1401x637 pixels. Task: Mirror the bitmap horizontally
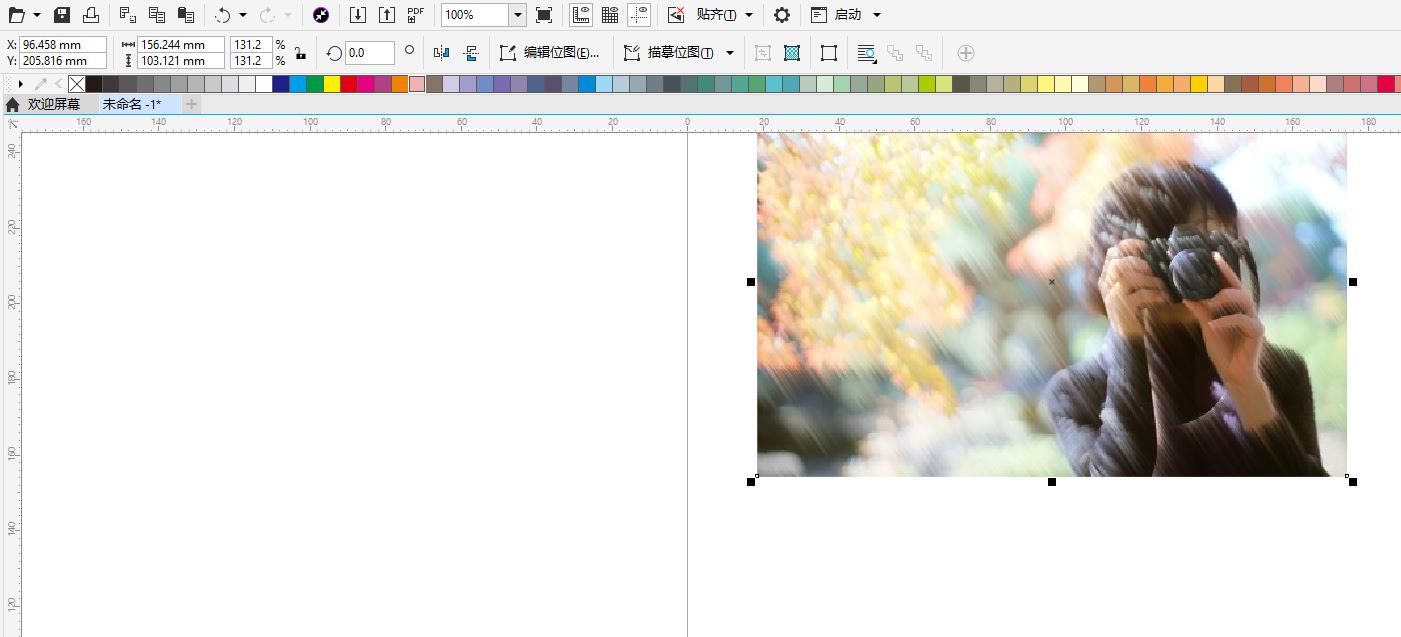442,53
